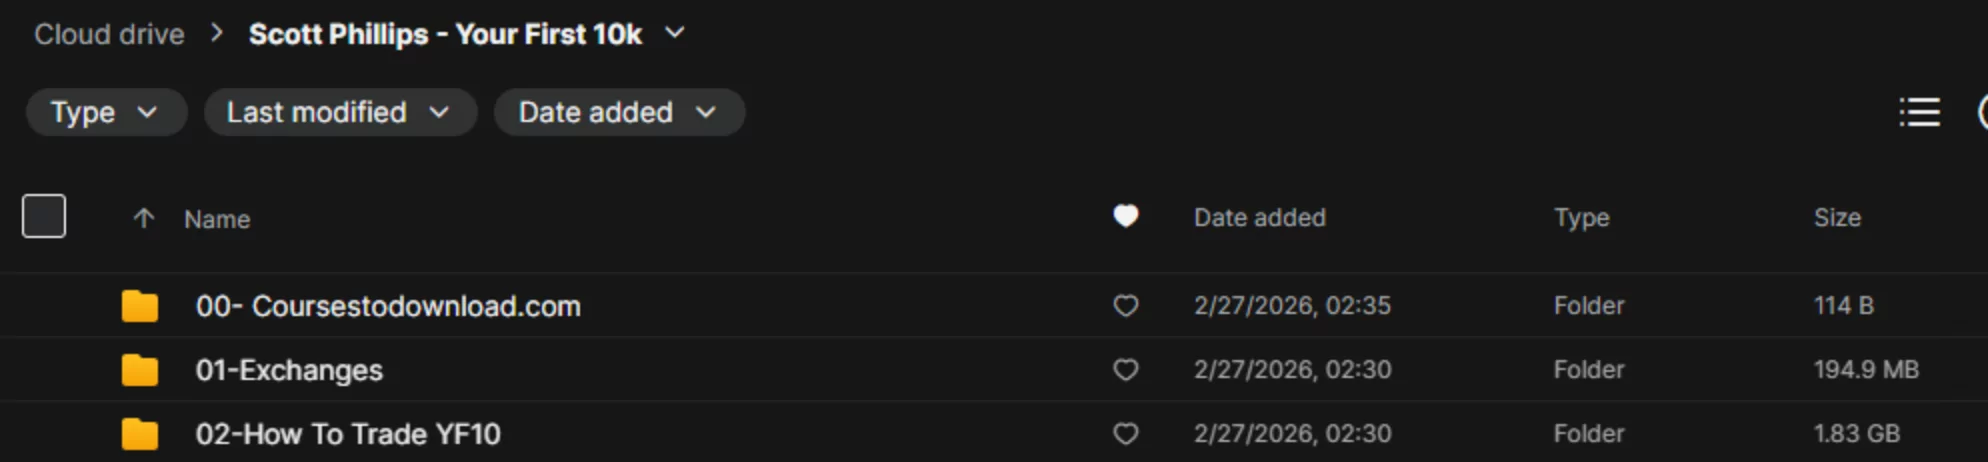Click the folder icon for 00- Coursestodownload.com
The image size is (1988, 462).
point(140,306)
